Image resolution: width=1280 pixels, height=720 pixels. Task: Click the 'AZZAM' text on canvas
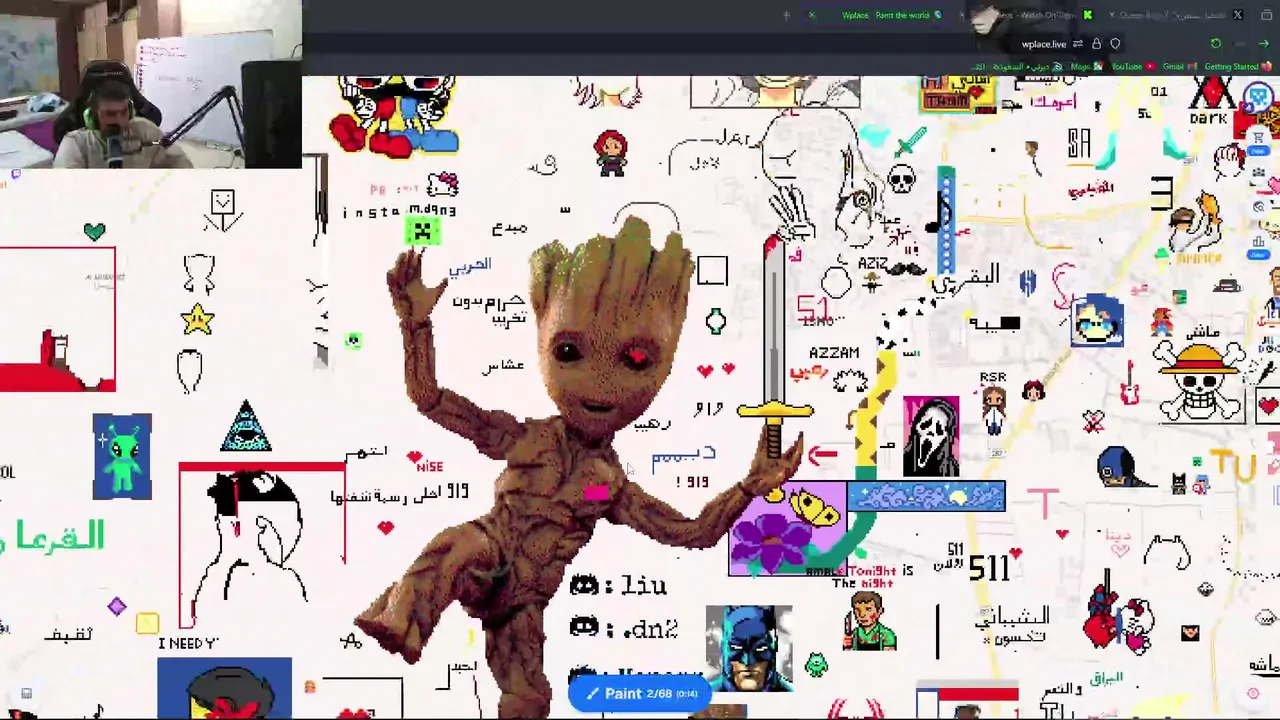tap(834, 353)
